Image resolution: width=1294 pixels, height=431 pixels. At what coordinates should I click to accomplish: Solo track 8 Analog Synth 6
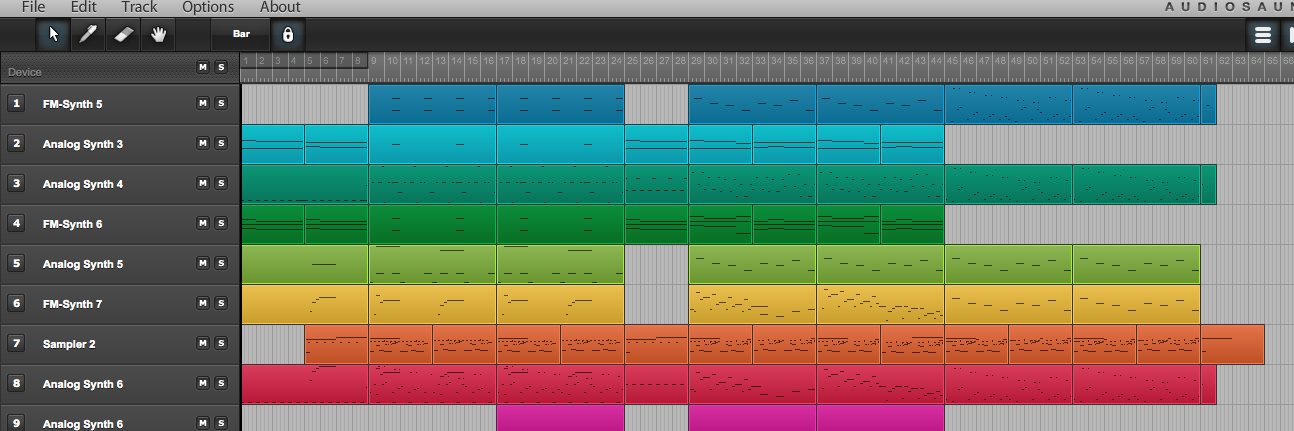click(220, 383)
